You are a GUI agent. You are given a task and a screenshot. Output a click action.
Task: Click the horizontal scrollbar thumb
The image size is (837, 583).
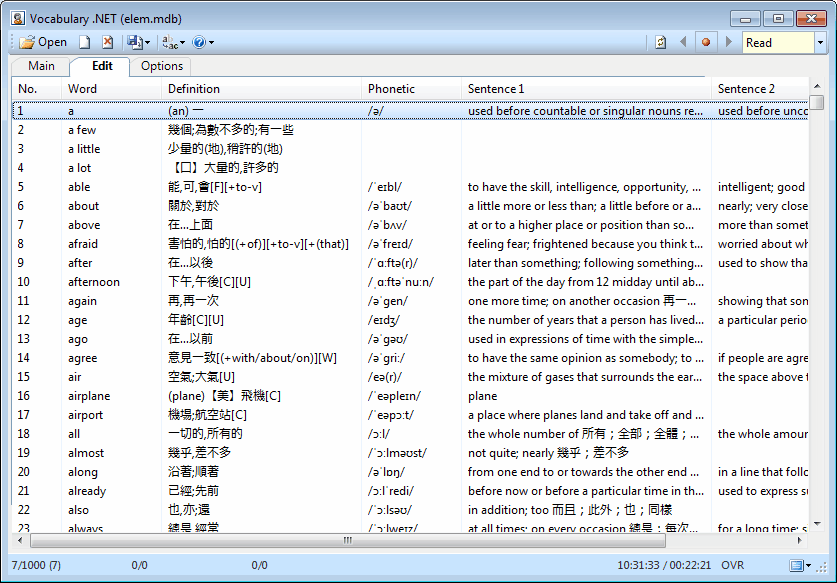(348, 540)
